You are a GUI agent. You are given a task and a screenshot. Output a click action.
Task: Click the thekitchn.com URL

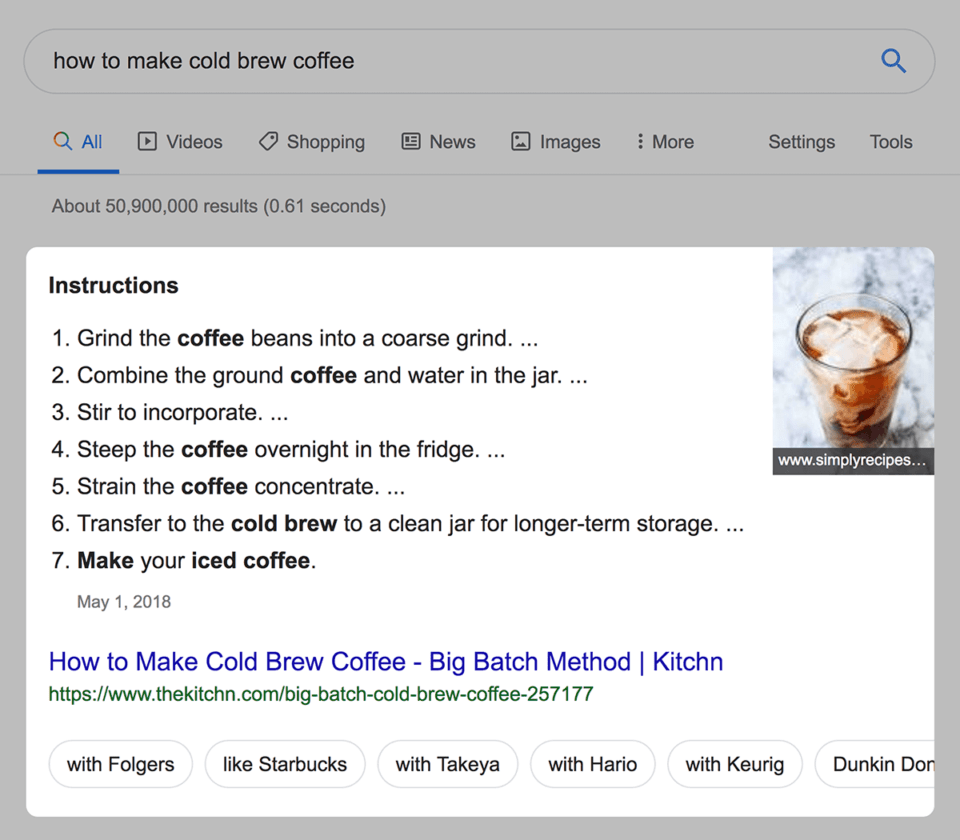[322, 694]
